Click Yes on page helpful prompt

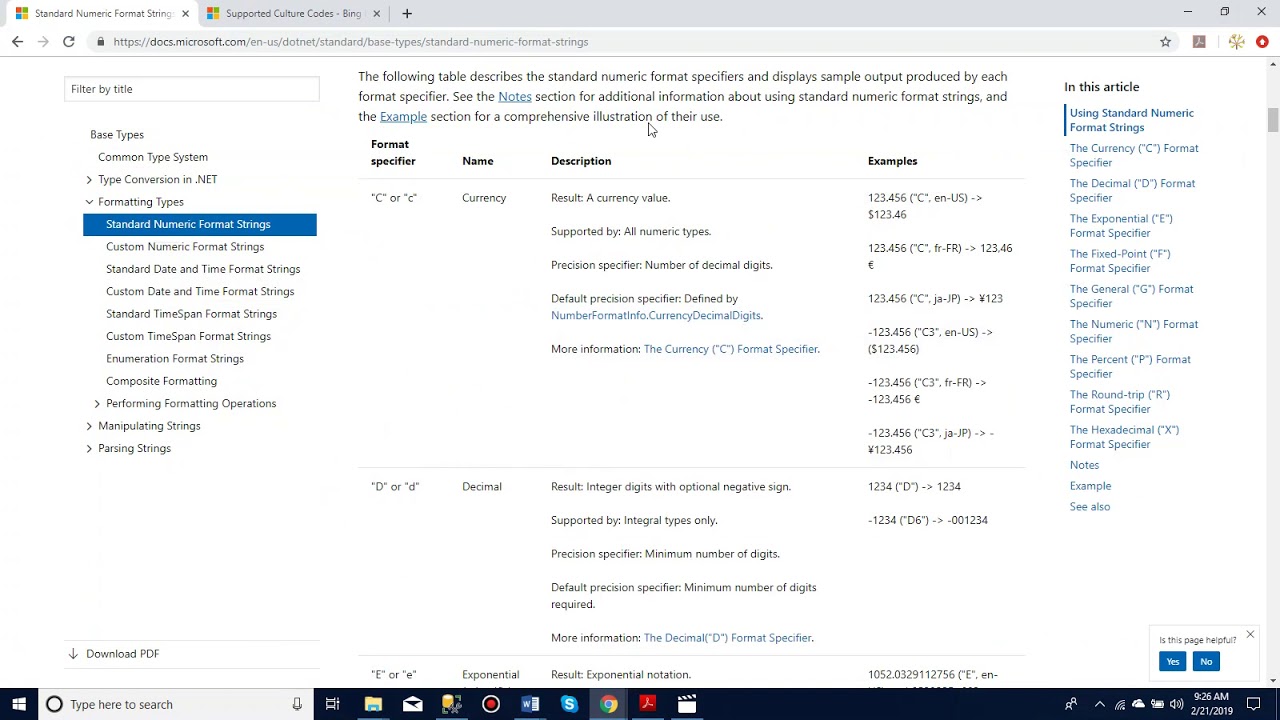(1173, 661)
